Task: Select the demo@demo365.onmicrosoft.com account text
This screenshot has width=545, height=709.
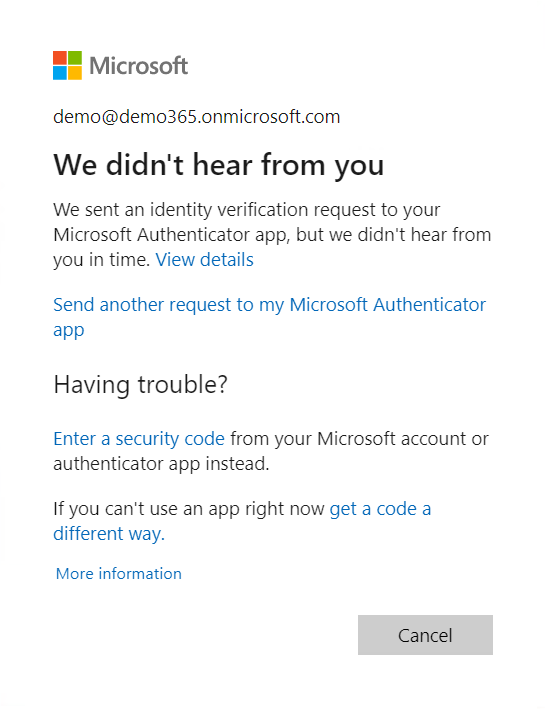Action: (x=197, y=117)
